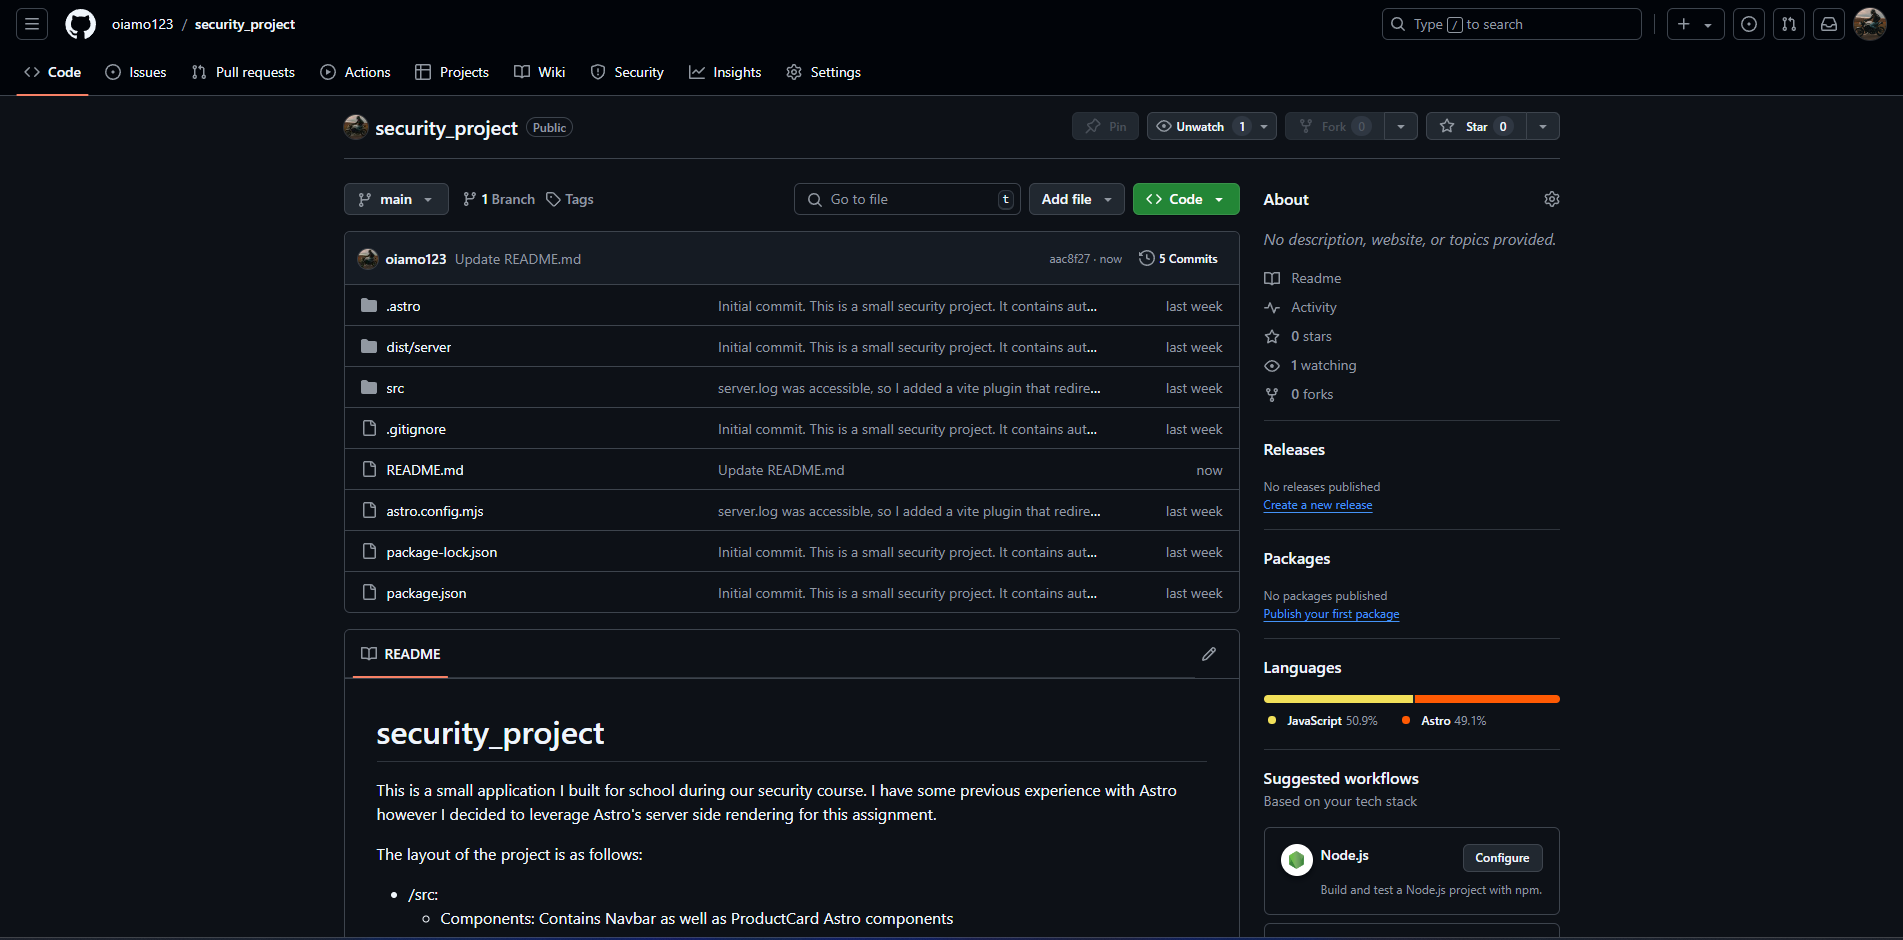Edit README with the pencil icon
Screen dimensions: 1903x940
click(1209, 654)
